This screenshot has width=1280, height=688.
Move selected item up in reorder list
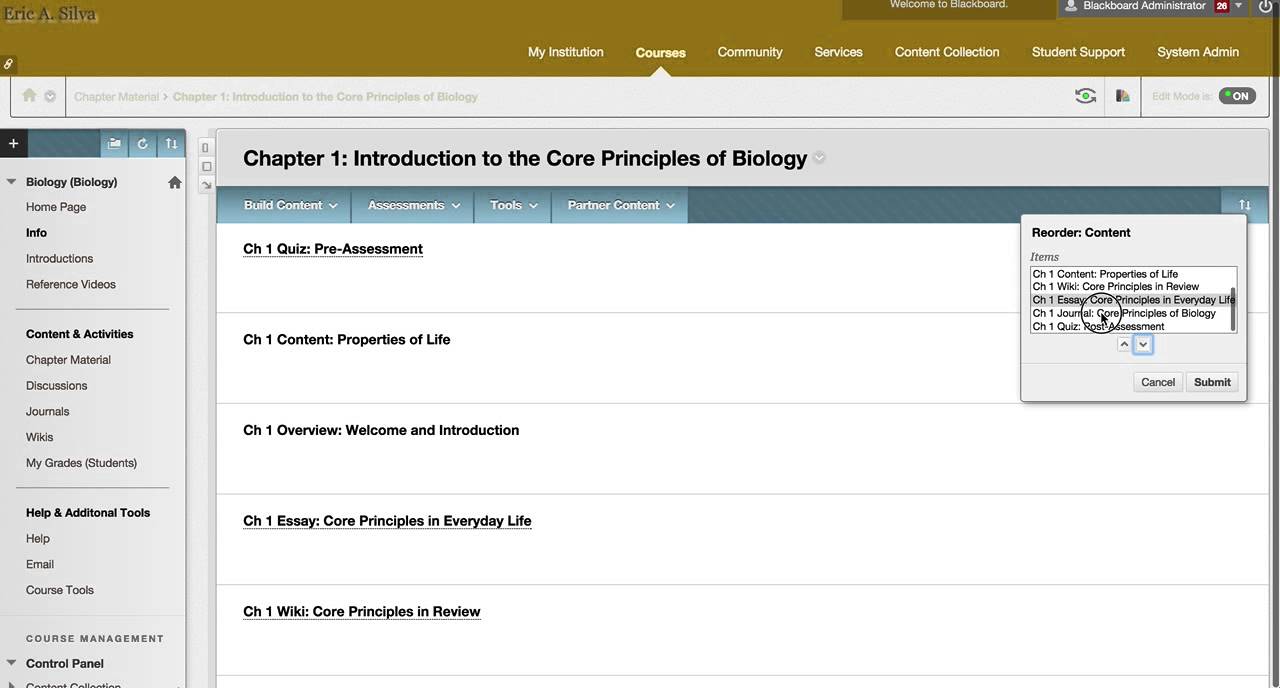pyautogui.click(x=1124, y=344)
